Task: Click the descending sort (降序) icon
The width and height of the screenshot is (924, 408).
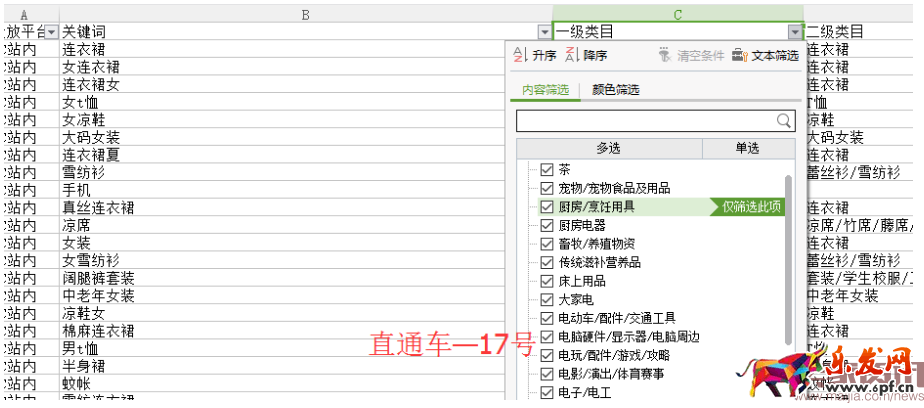Action: tap(572, 56)
